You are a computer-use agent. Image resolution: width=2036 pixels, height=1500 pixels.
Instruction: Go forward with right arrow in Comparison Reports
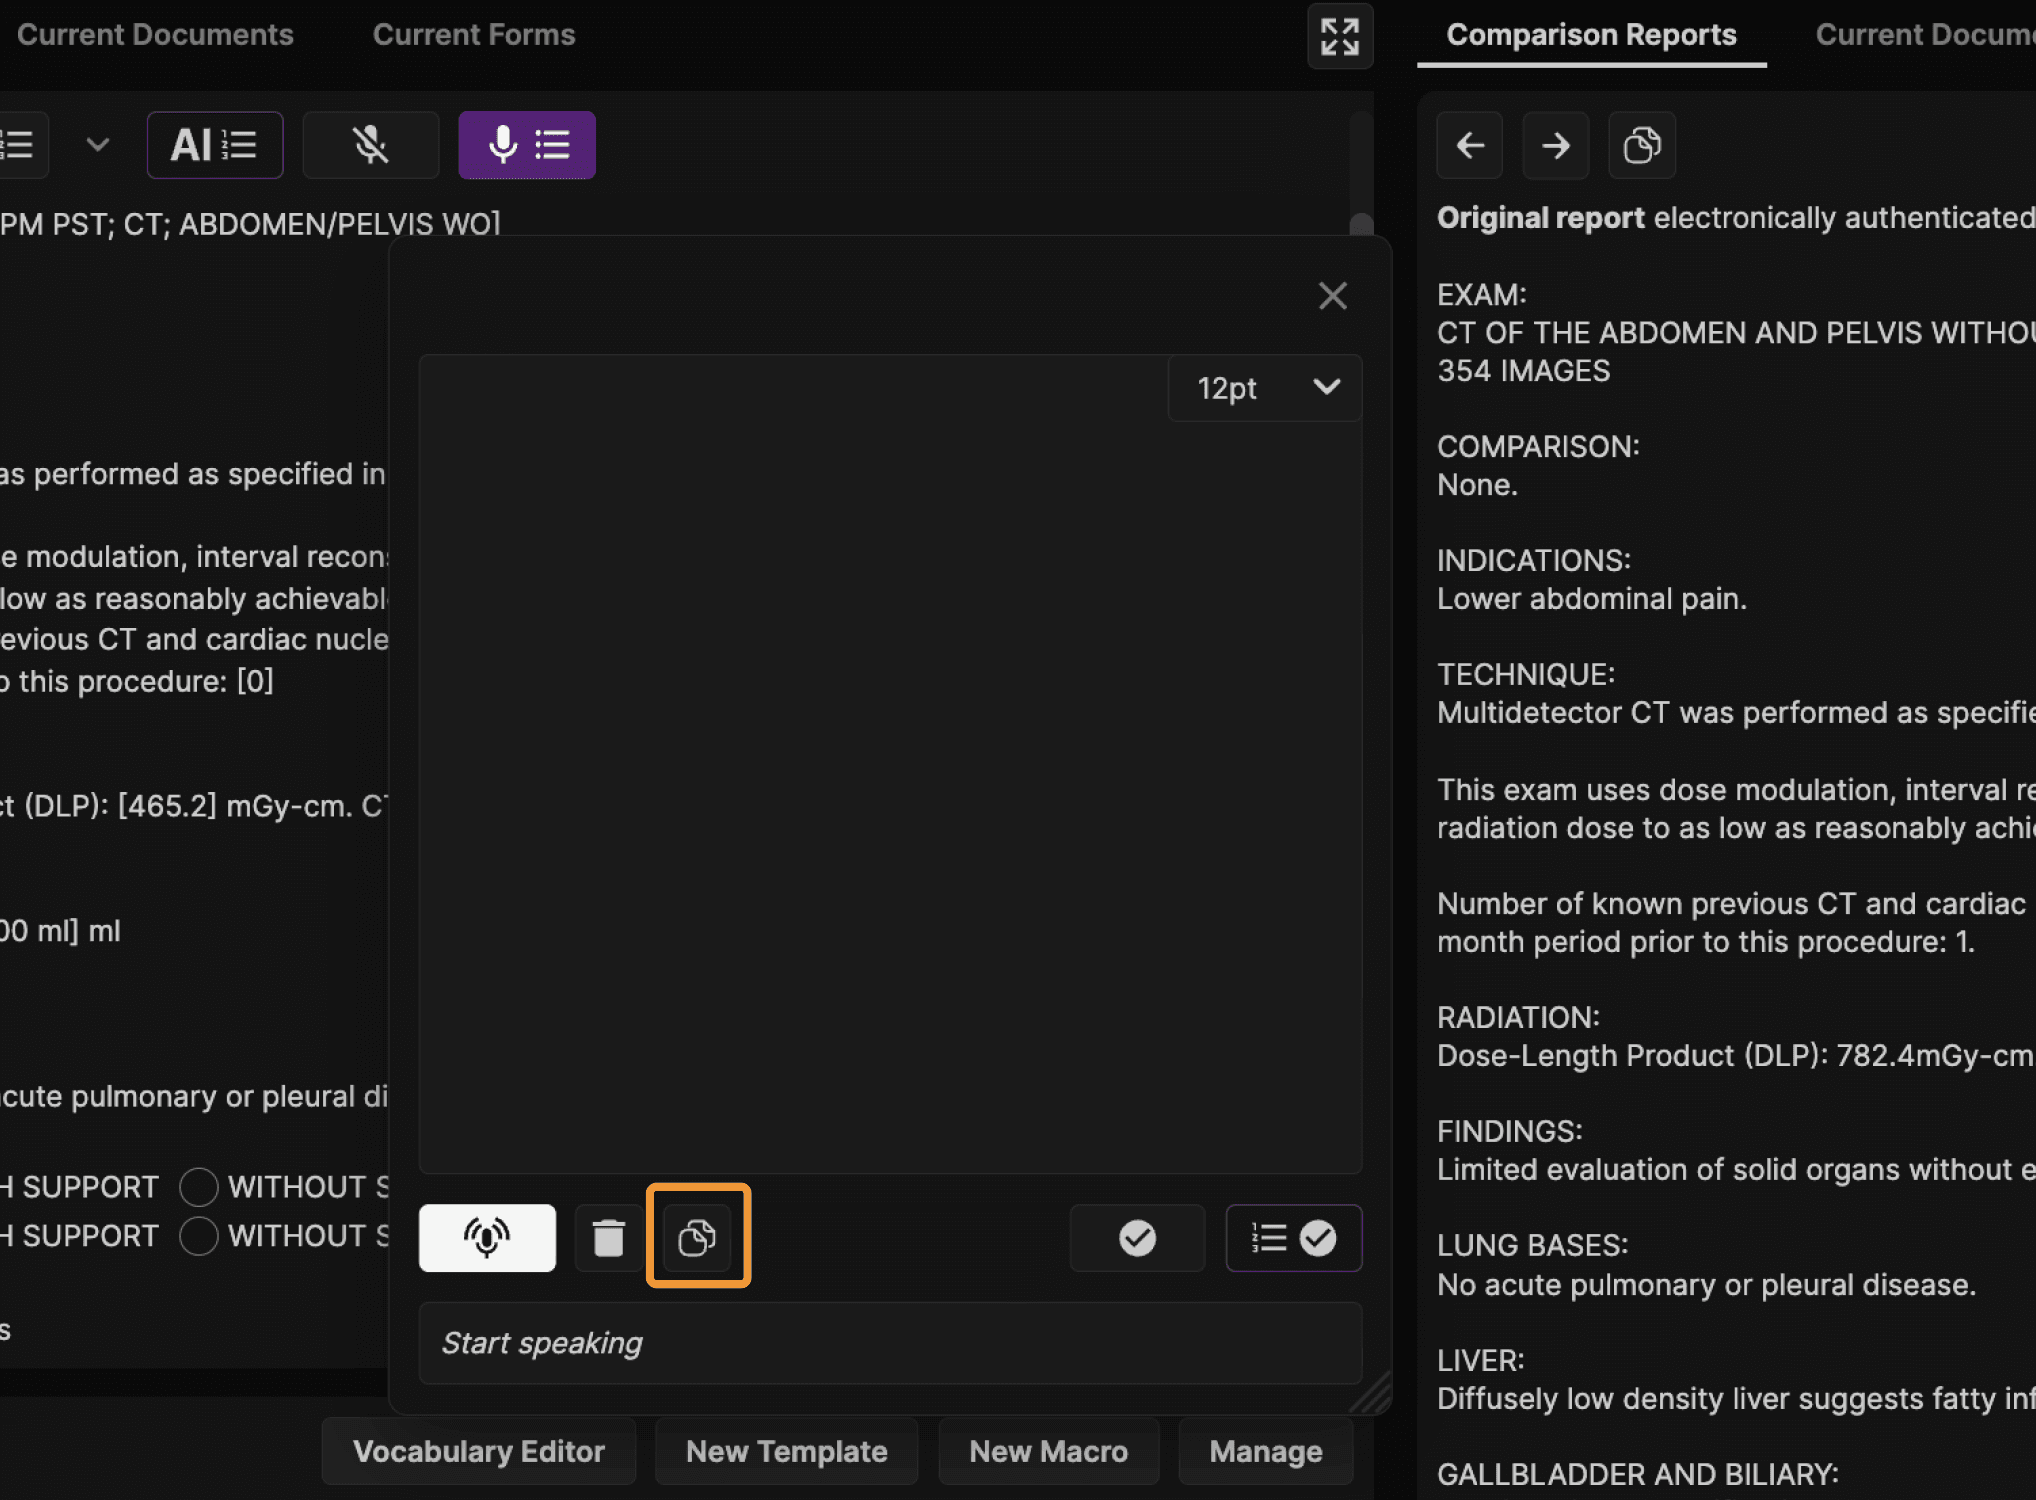pos(1555,146)
